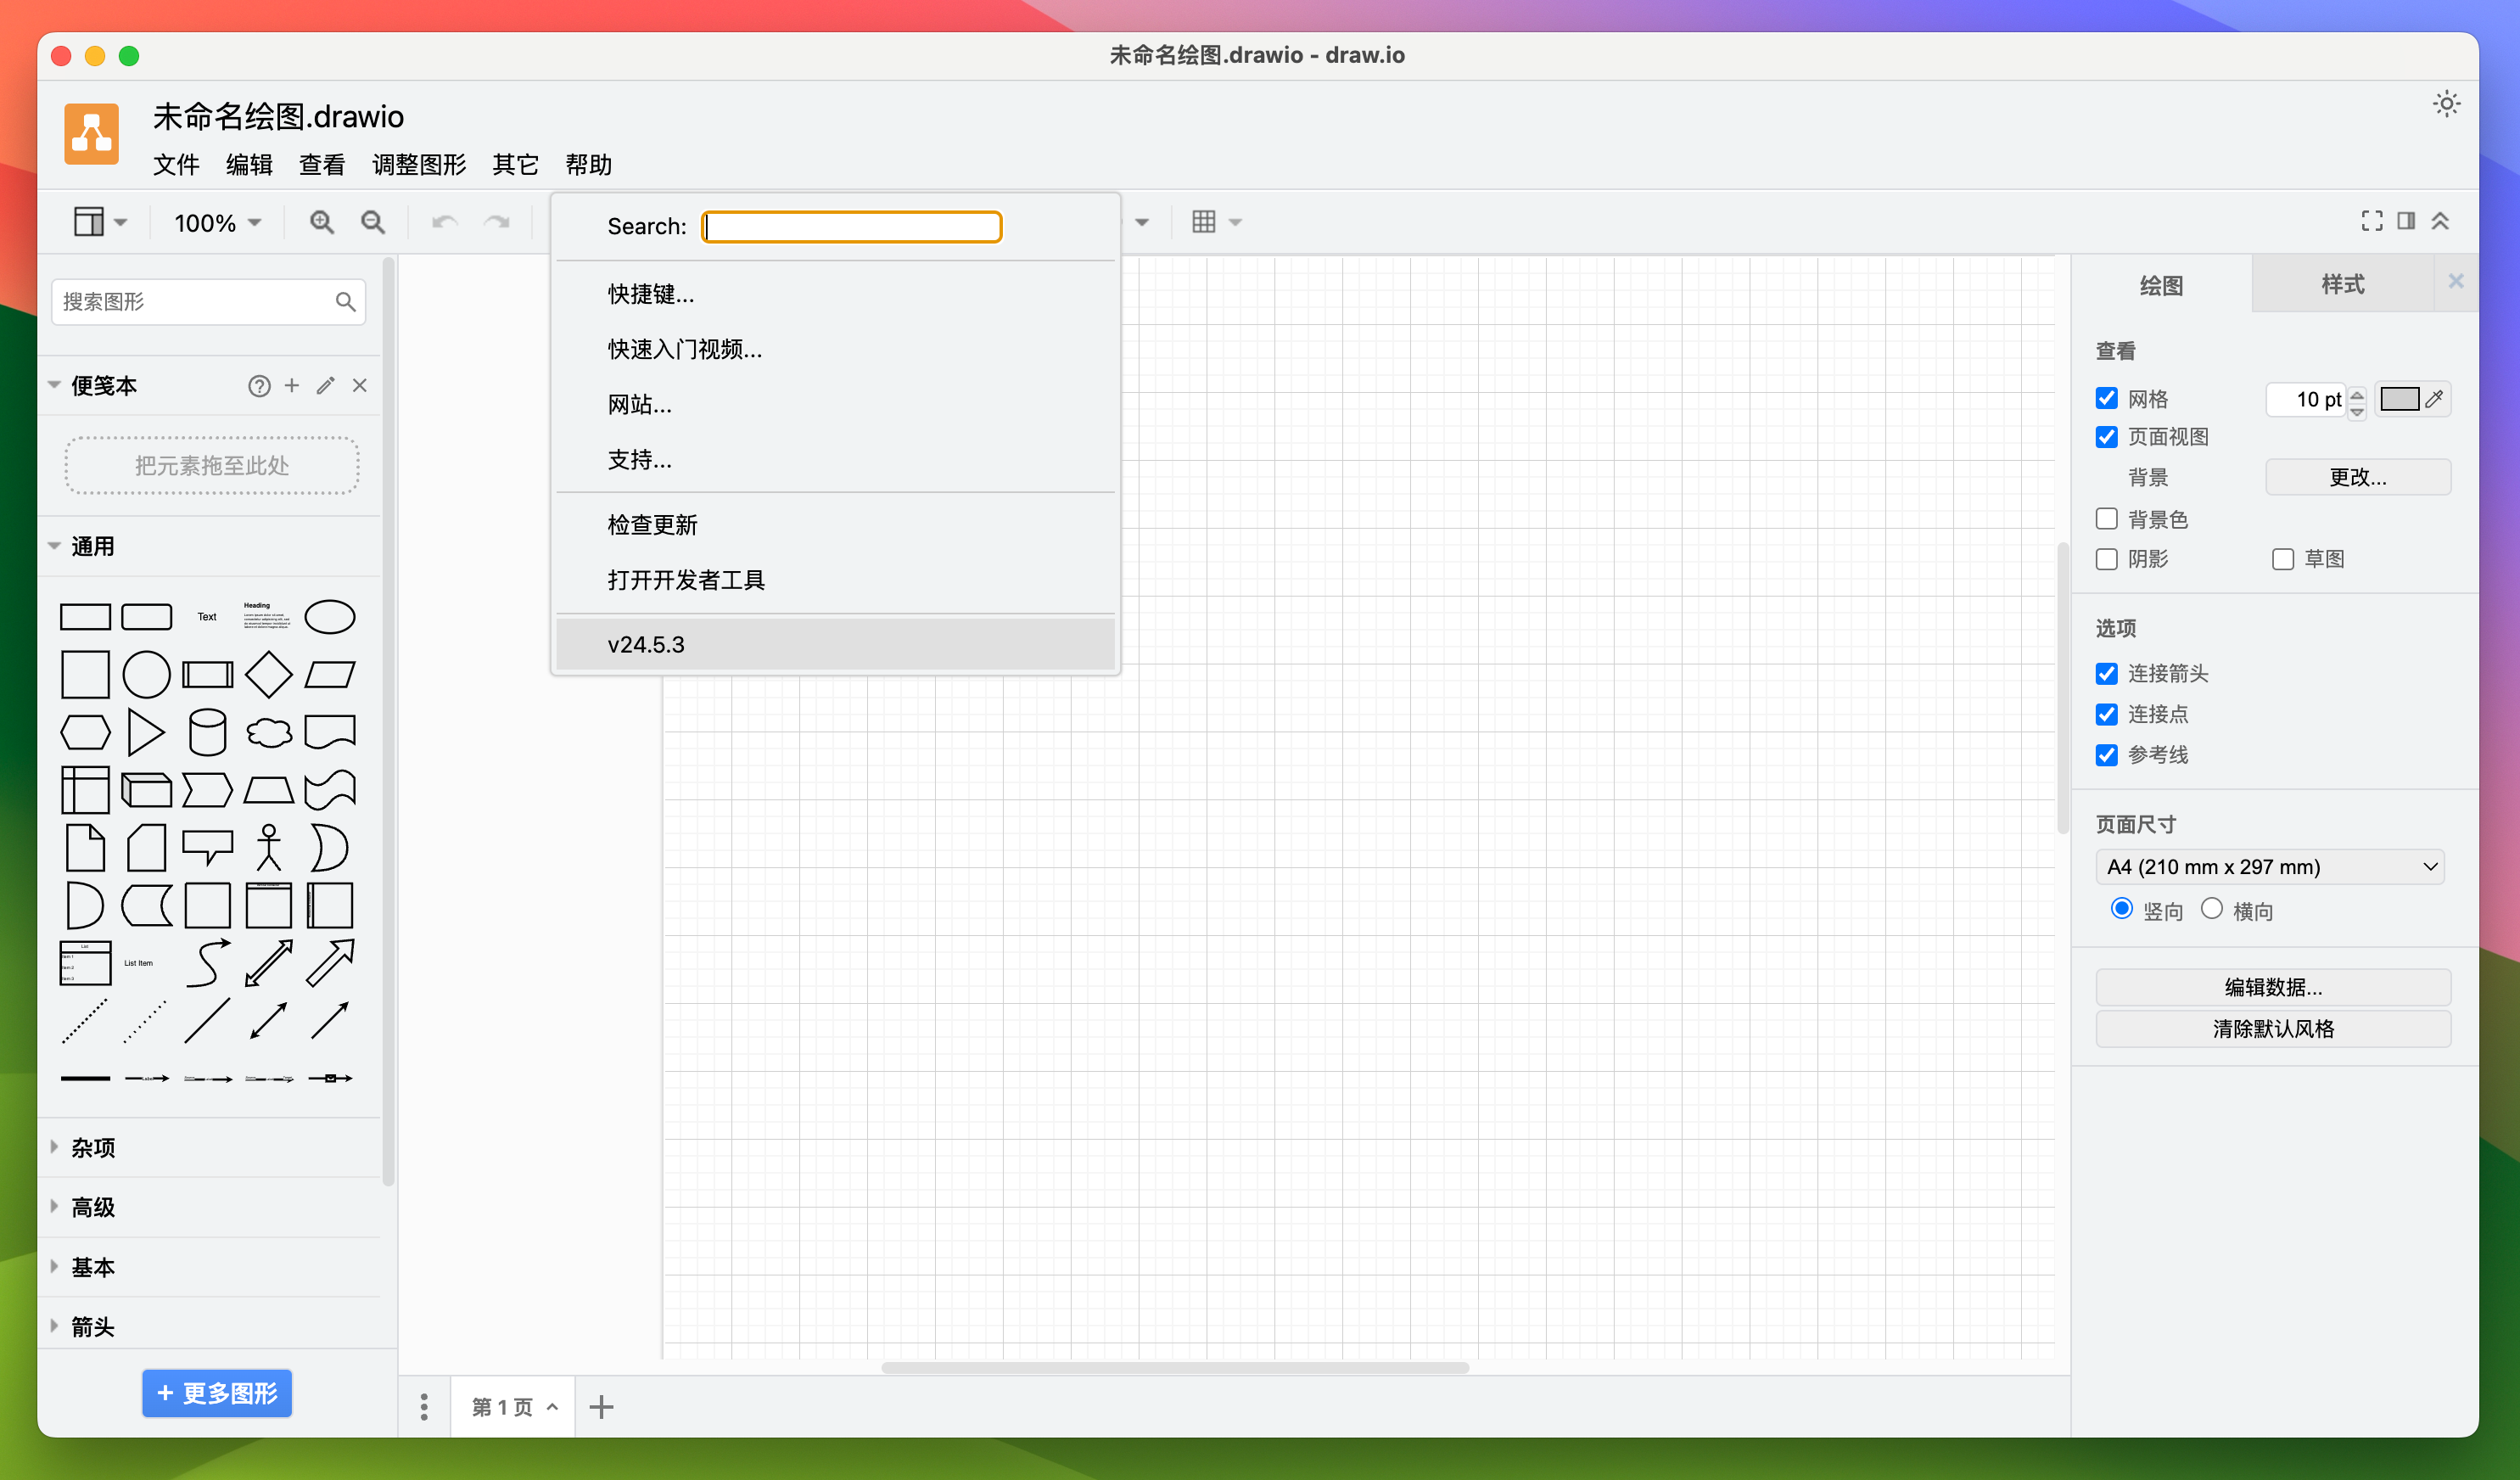Click the 更多图形 button
Screen dimensions: 2520x1480
217,1393
